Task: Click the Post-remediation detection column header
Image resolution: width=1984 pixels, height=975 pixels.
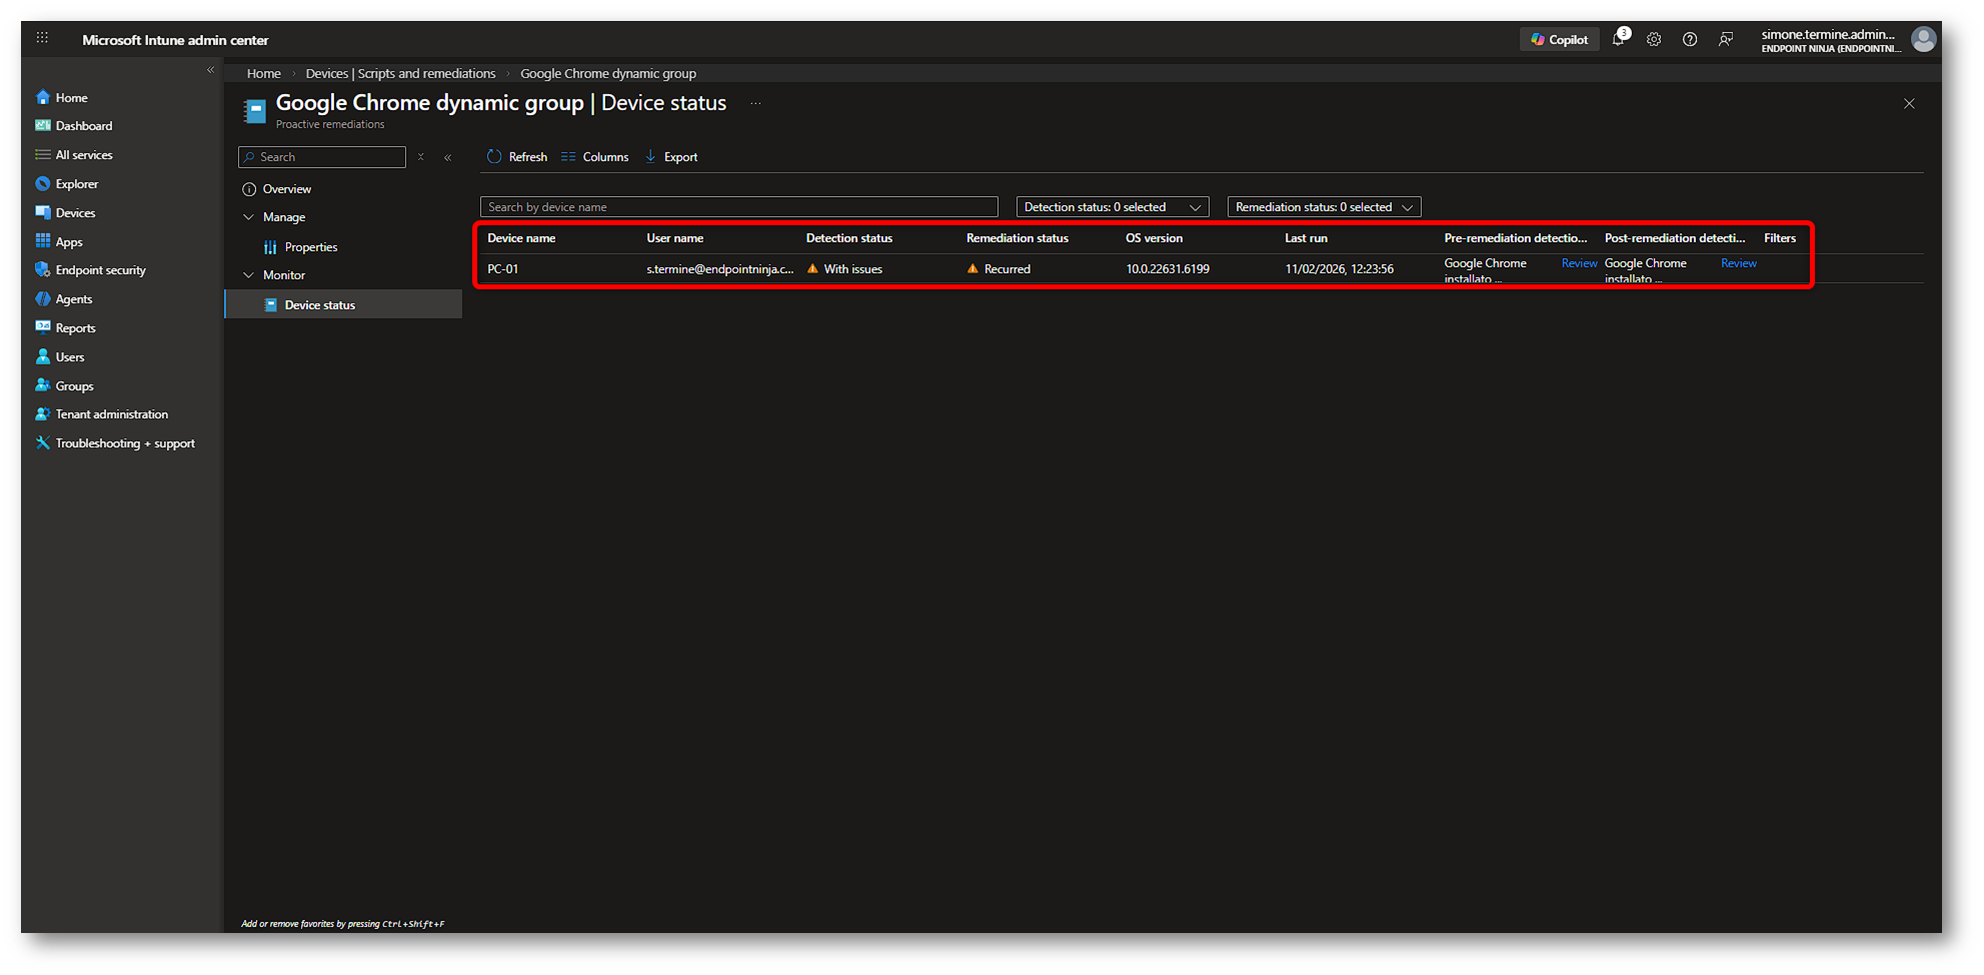Action: coord(1675,238)
